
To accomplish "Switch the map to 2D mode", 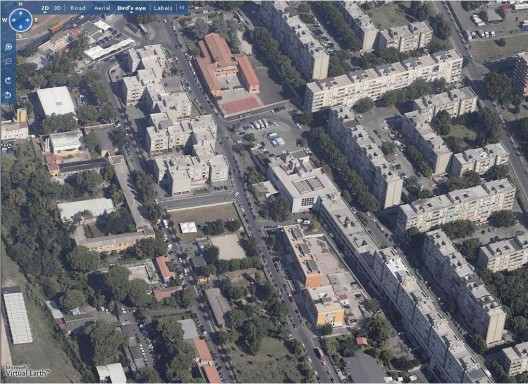I will click(x=45, y=8).
